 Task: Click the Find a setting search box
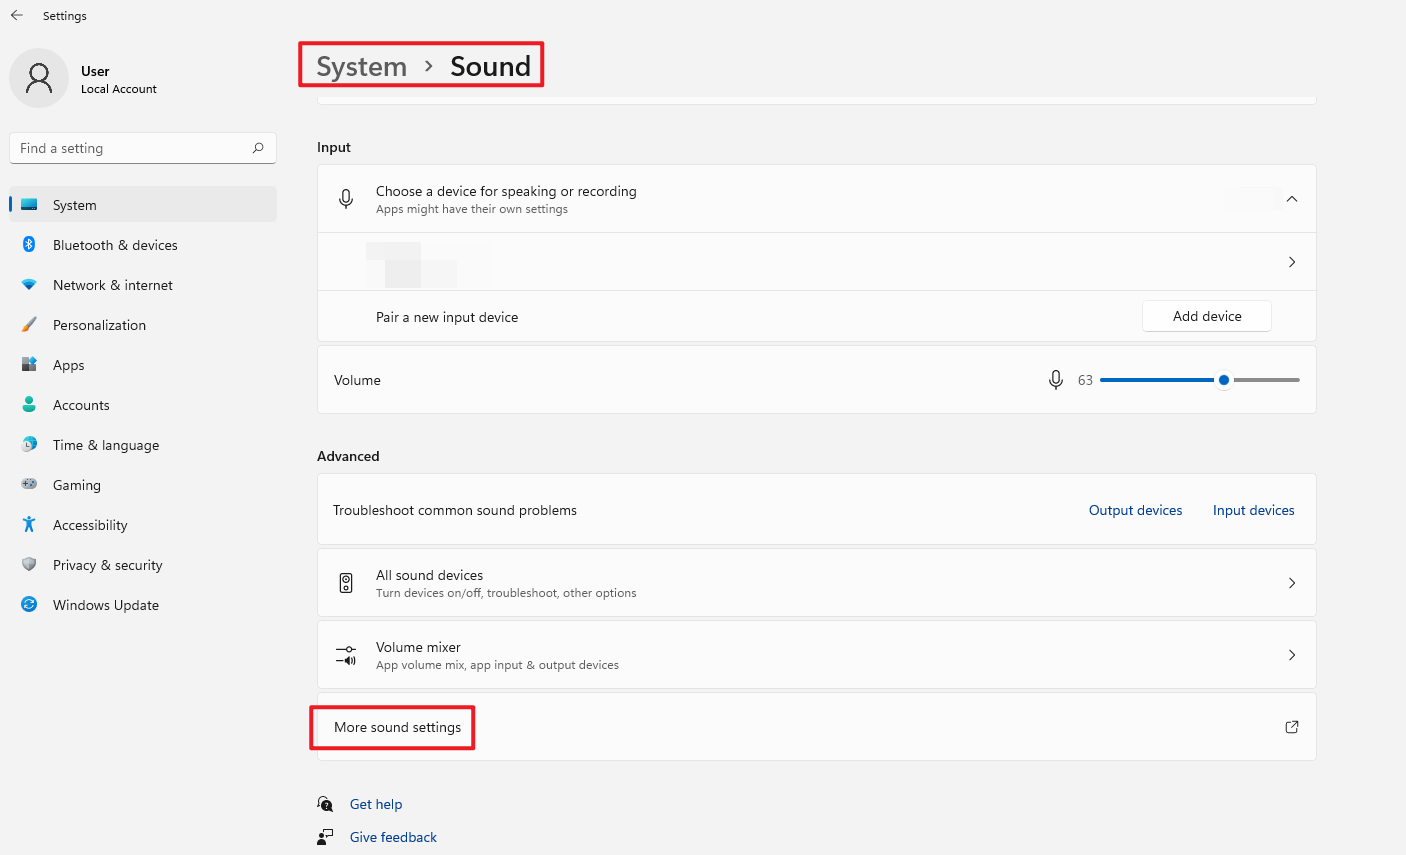(x=130, y=148)
